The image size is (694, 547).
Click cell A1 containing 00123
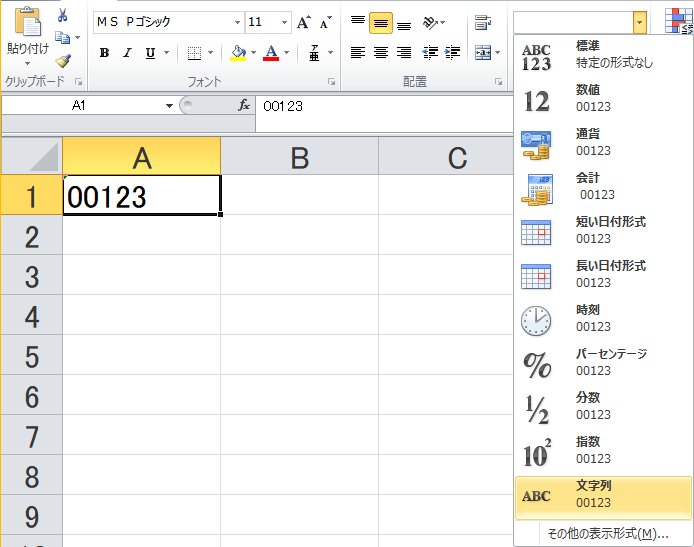[x=142, y=195]
